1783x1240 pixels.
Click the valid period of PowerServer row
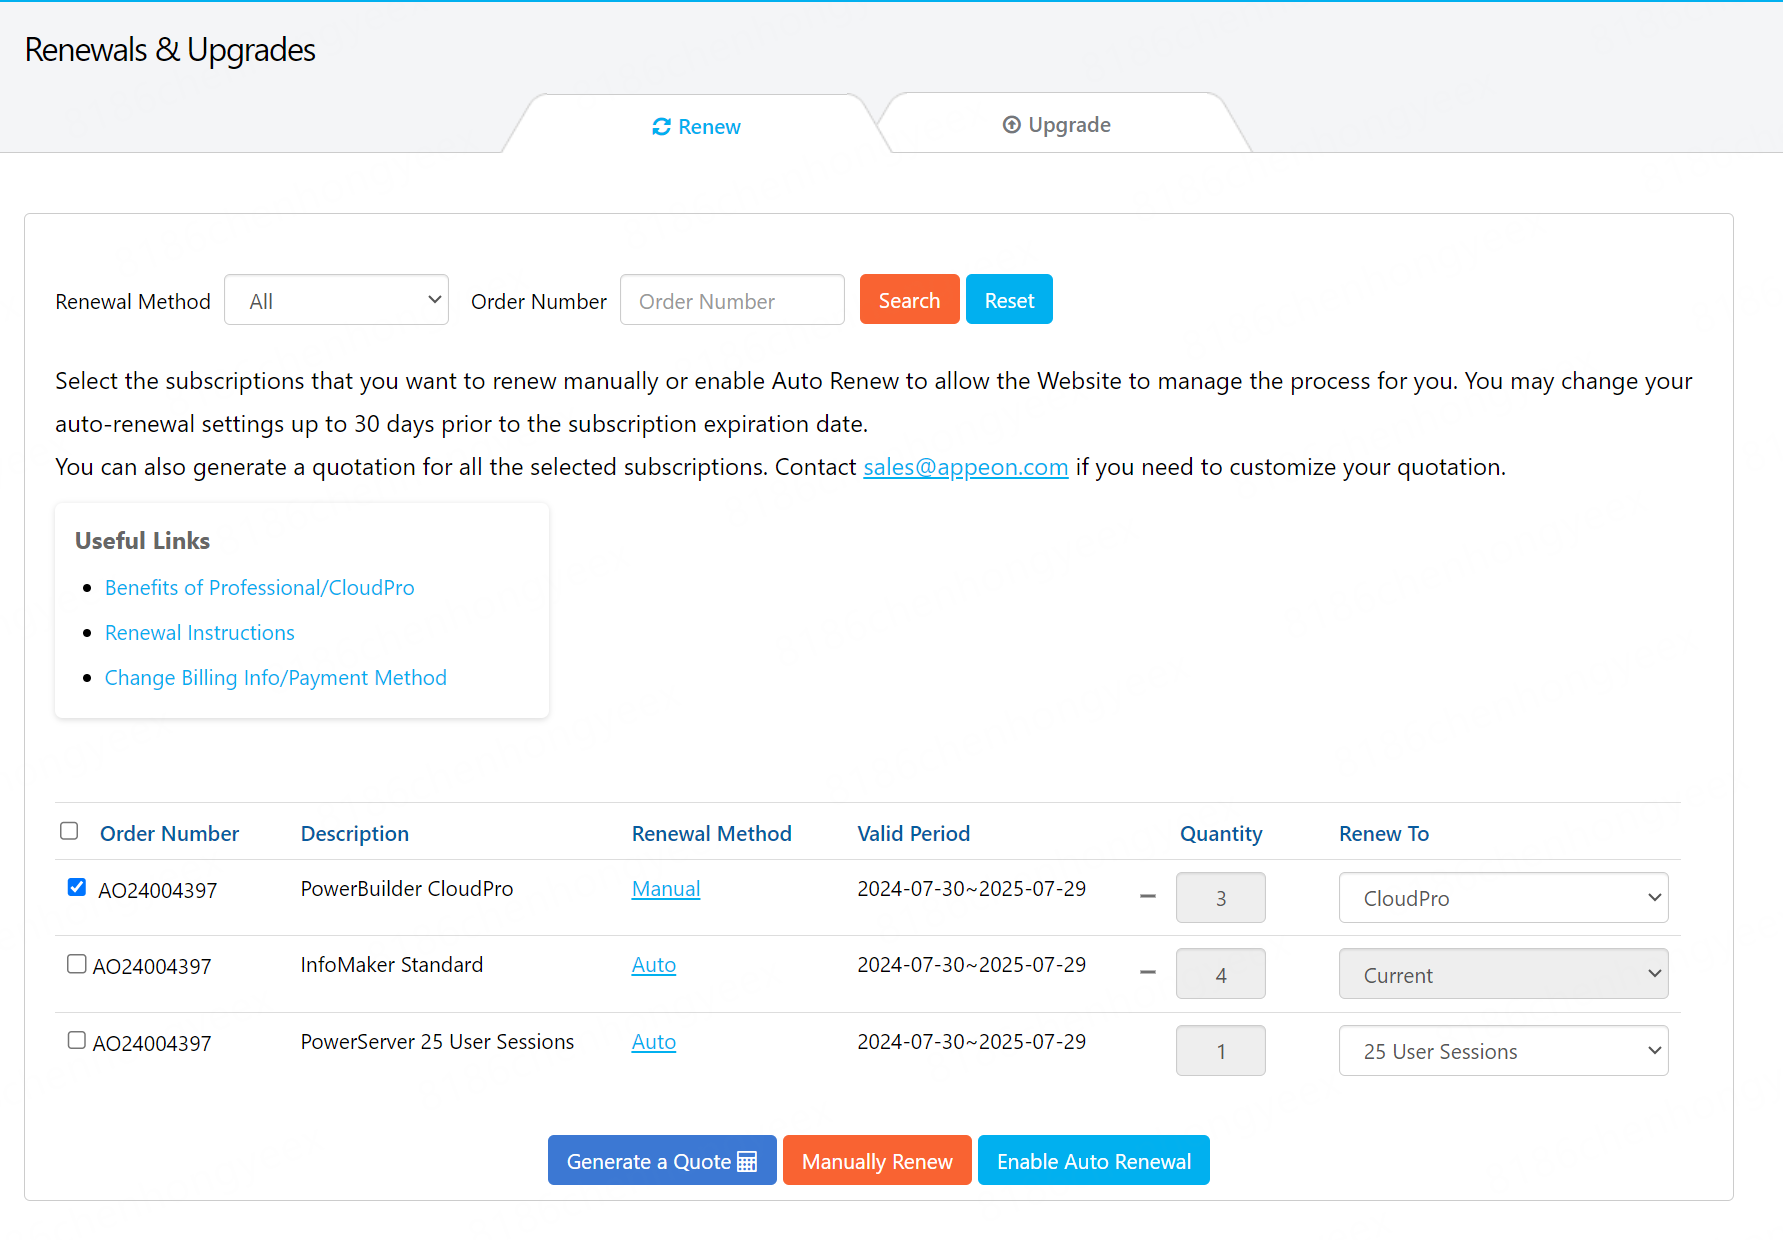(972, 1042)
